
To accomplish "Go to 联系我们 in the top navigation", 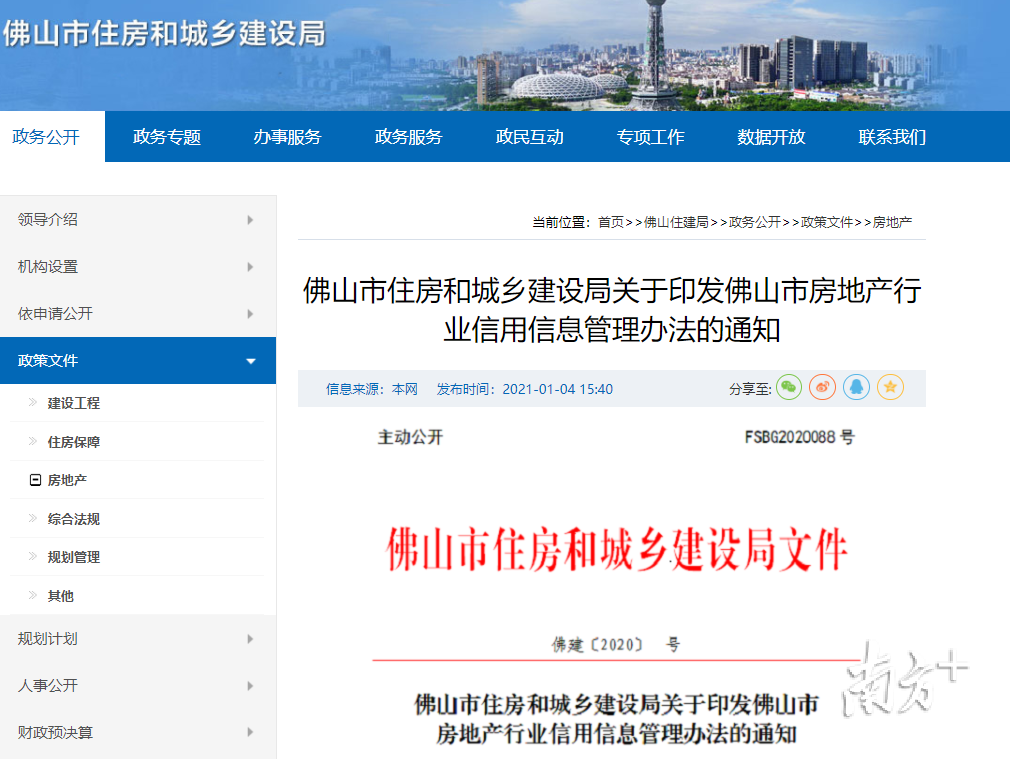I will pyautogui.click(x=892, y=137).
